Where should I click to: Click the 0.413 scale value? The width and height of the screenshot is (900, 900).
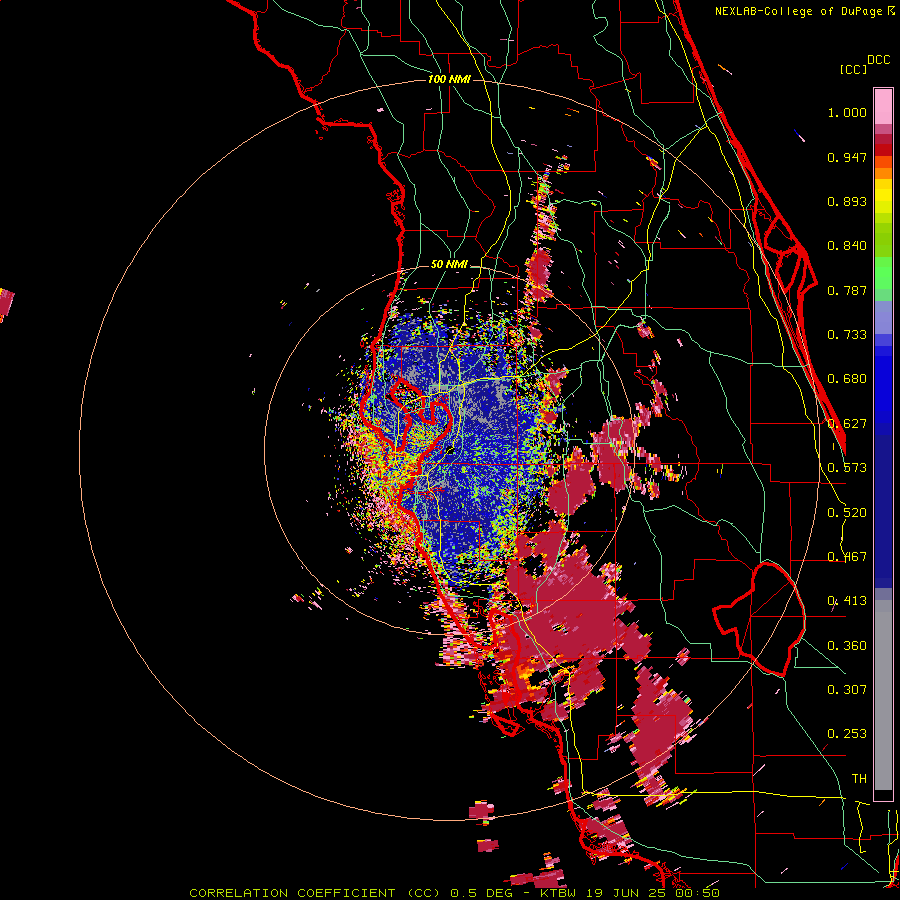pos(847,601)
